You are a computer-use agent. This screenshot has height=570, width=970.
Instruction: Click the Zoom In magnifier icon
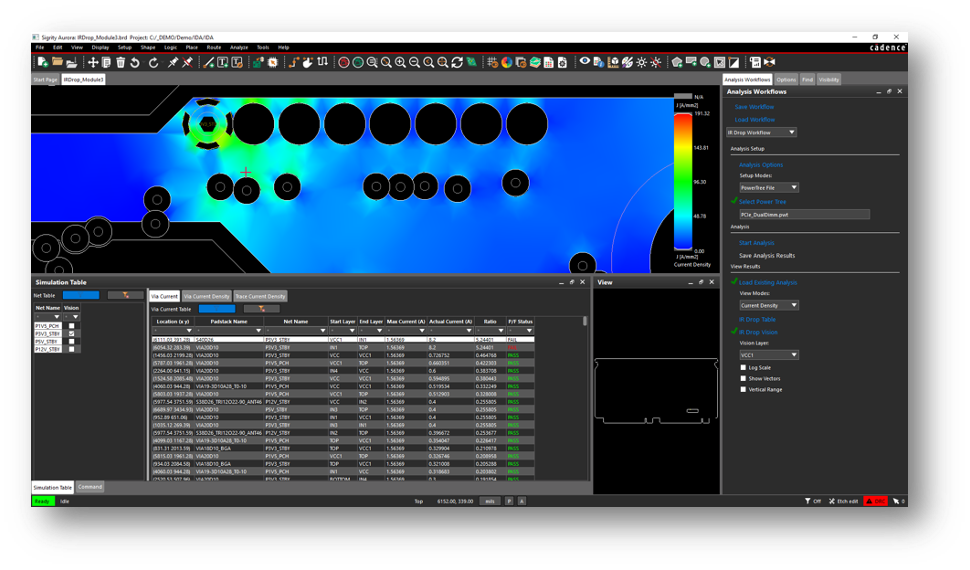(x=400, y=62)
